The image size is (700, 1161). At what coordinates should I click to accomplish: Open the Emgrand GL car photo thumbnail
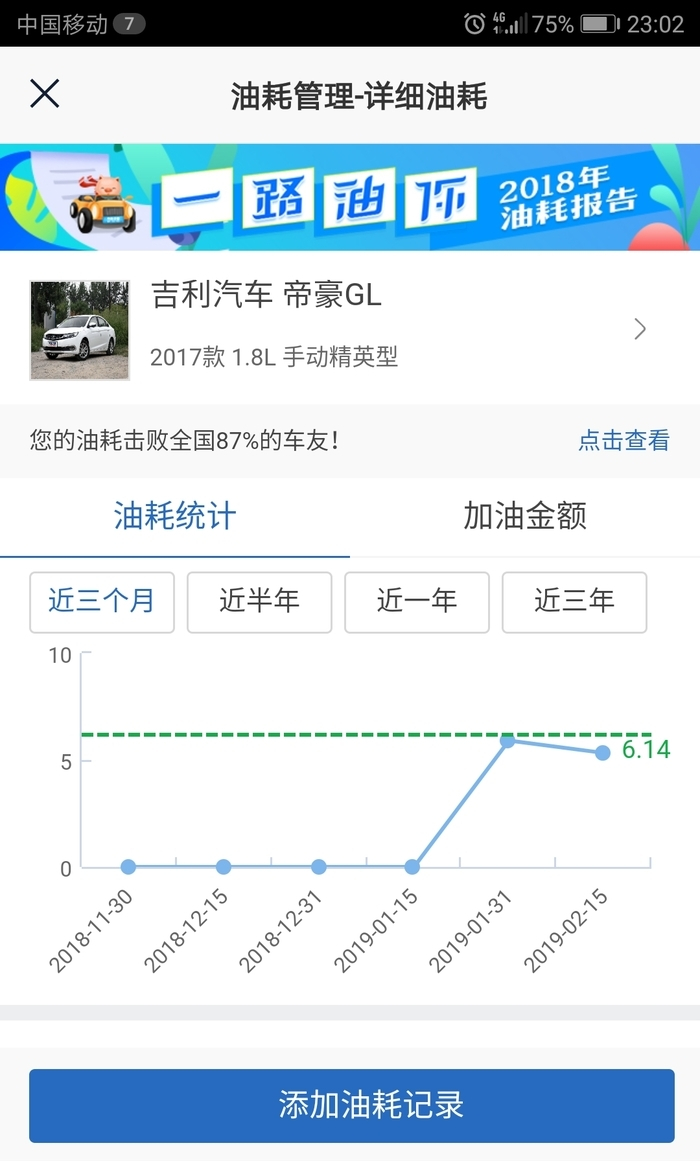coord(79,328)
